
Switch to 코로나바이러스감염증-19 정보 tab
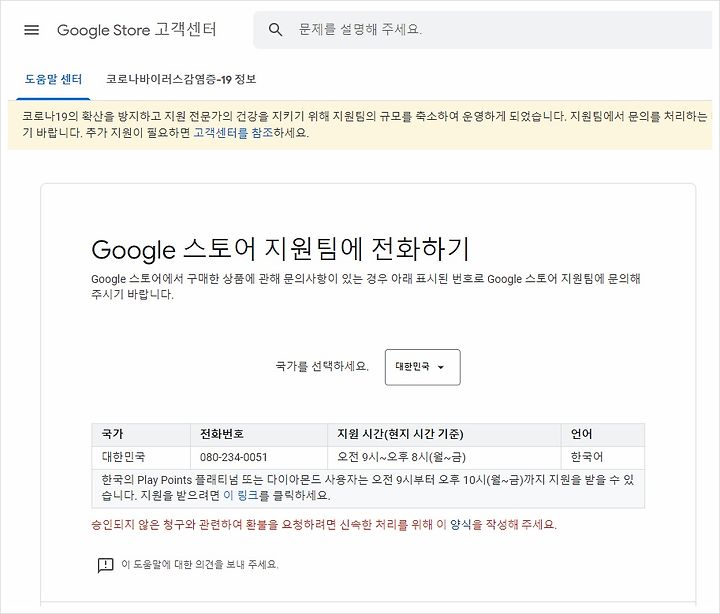pyautogui.click(x=181, y=79)
